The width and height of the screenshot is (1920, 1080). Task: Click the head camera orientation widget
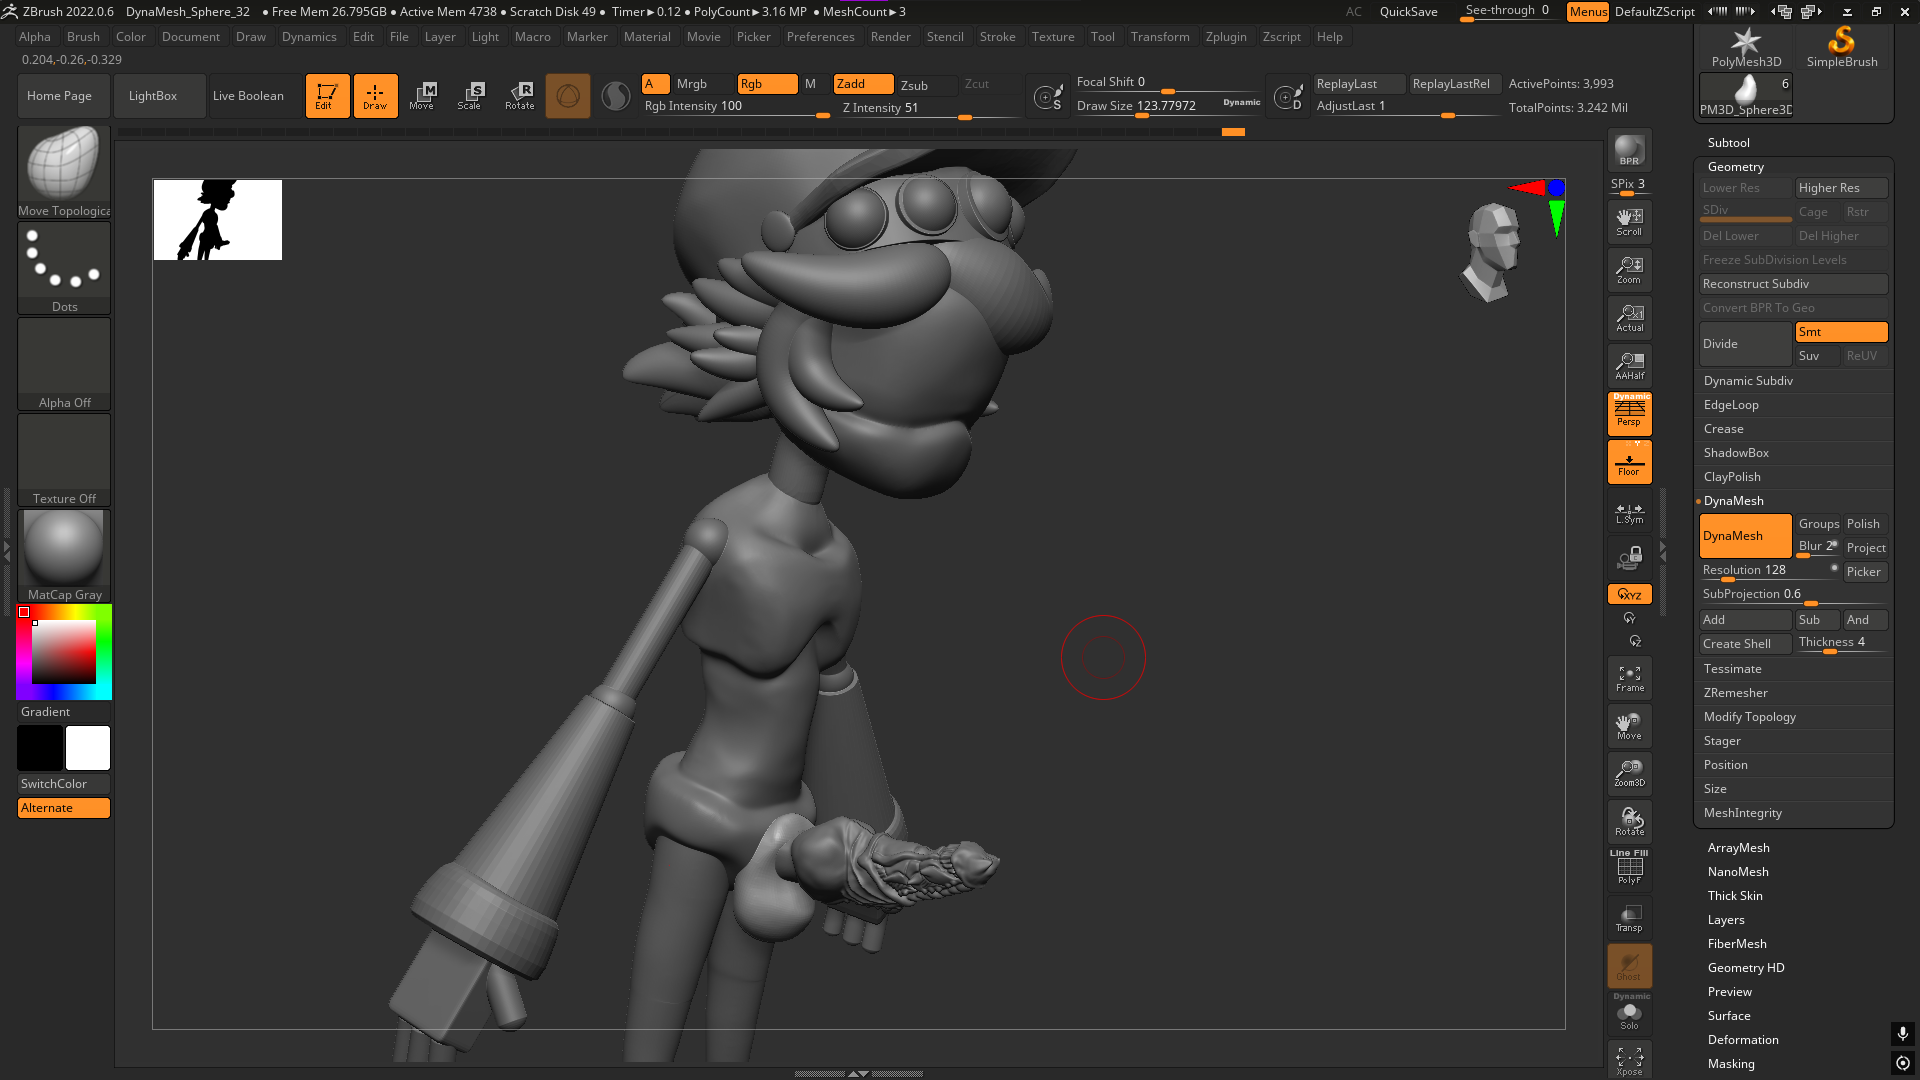pos(1492,251)
